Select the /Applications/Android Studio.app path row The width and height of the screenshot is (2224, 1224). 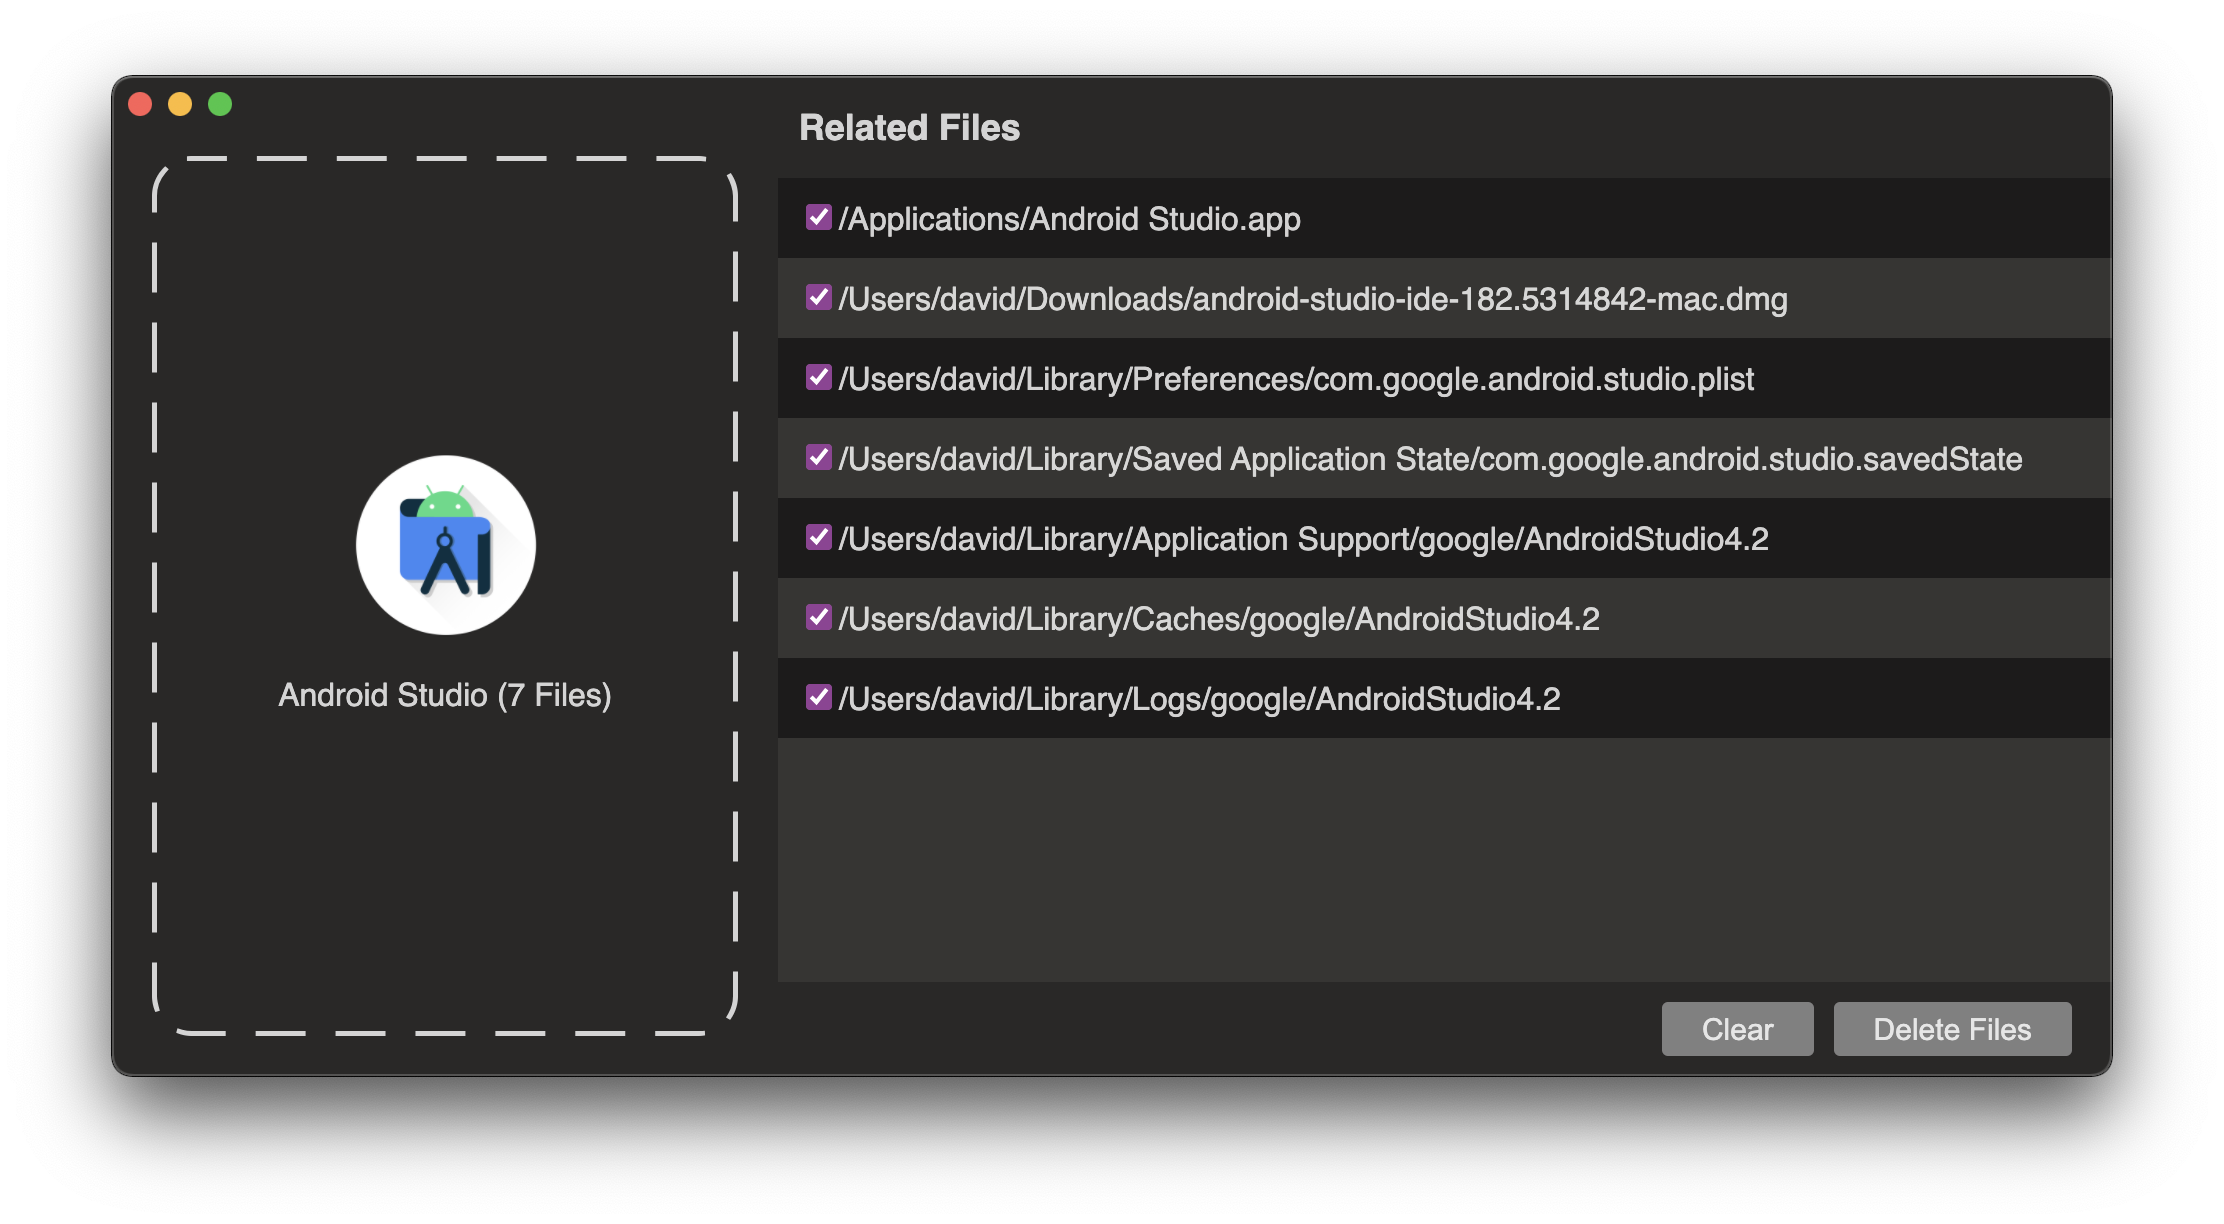point(1069,219)
